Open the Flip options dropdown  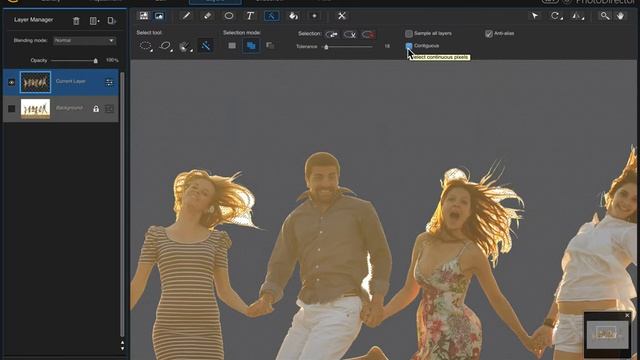pos(578,16)
